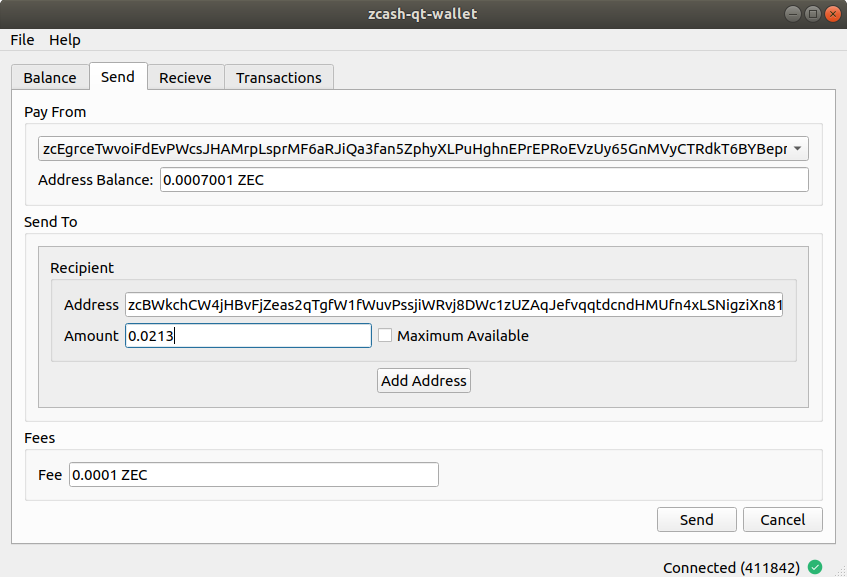Select the Send tab

click(118, 76)
